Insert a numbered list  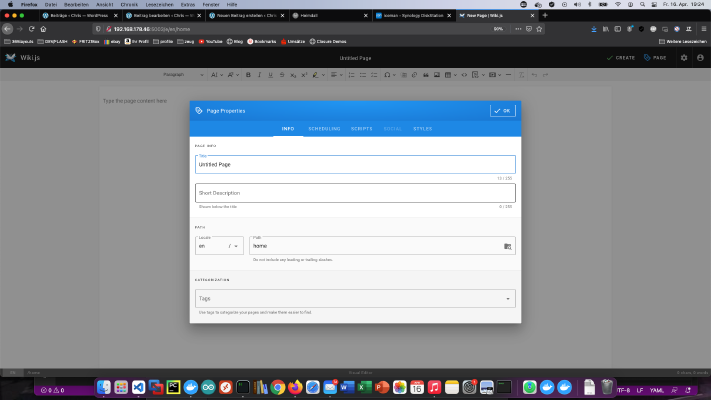[x=351, y=75]
